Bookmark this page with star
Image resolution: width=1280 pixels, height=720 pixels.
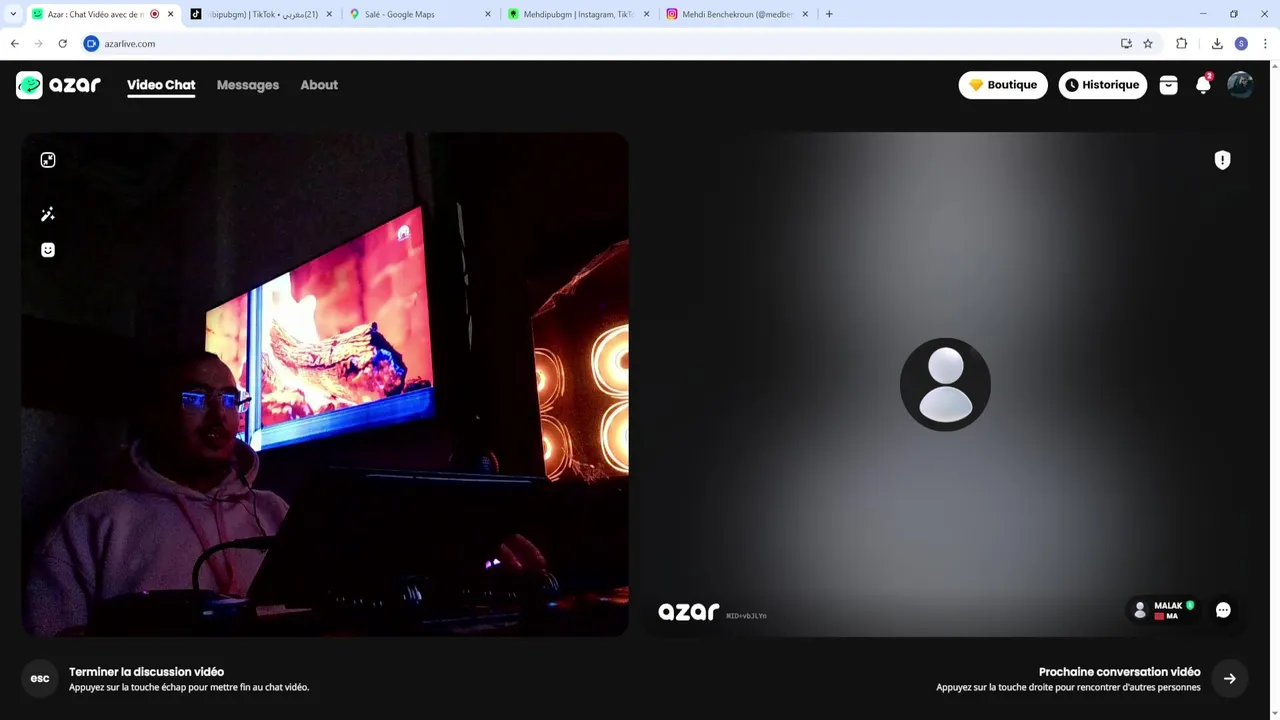coord(1148,44)
